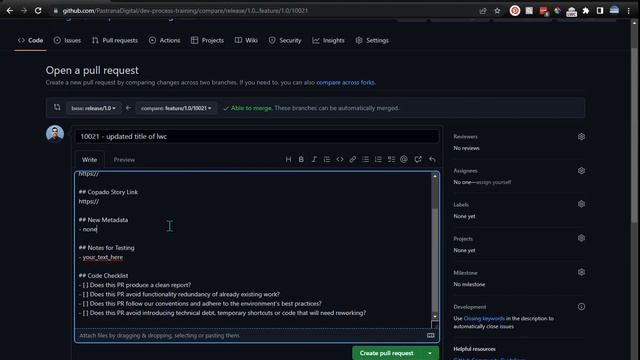
Task: Click the page vertical scrollbar
Action: click(x=634, y=135)
